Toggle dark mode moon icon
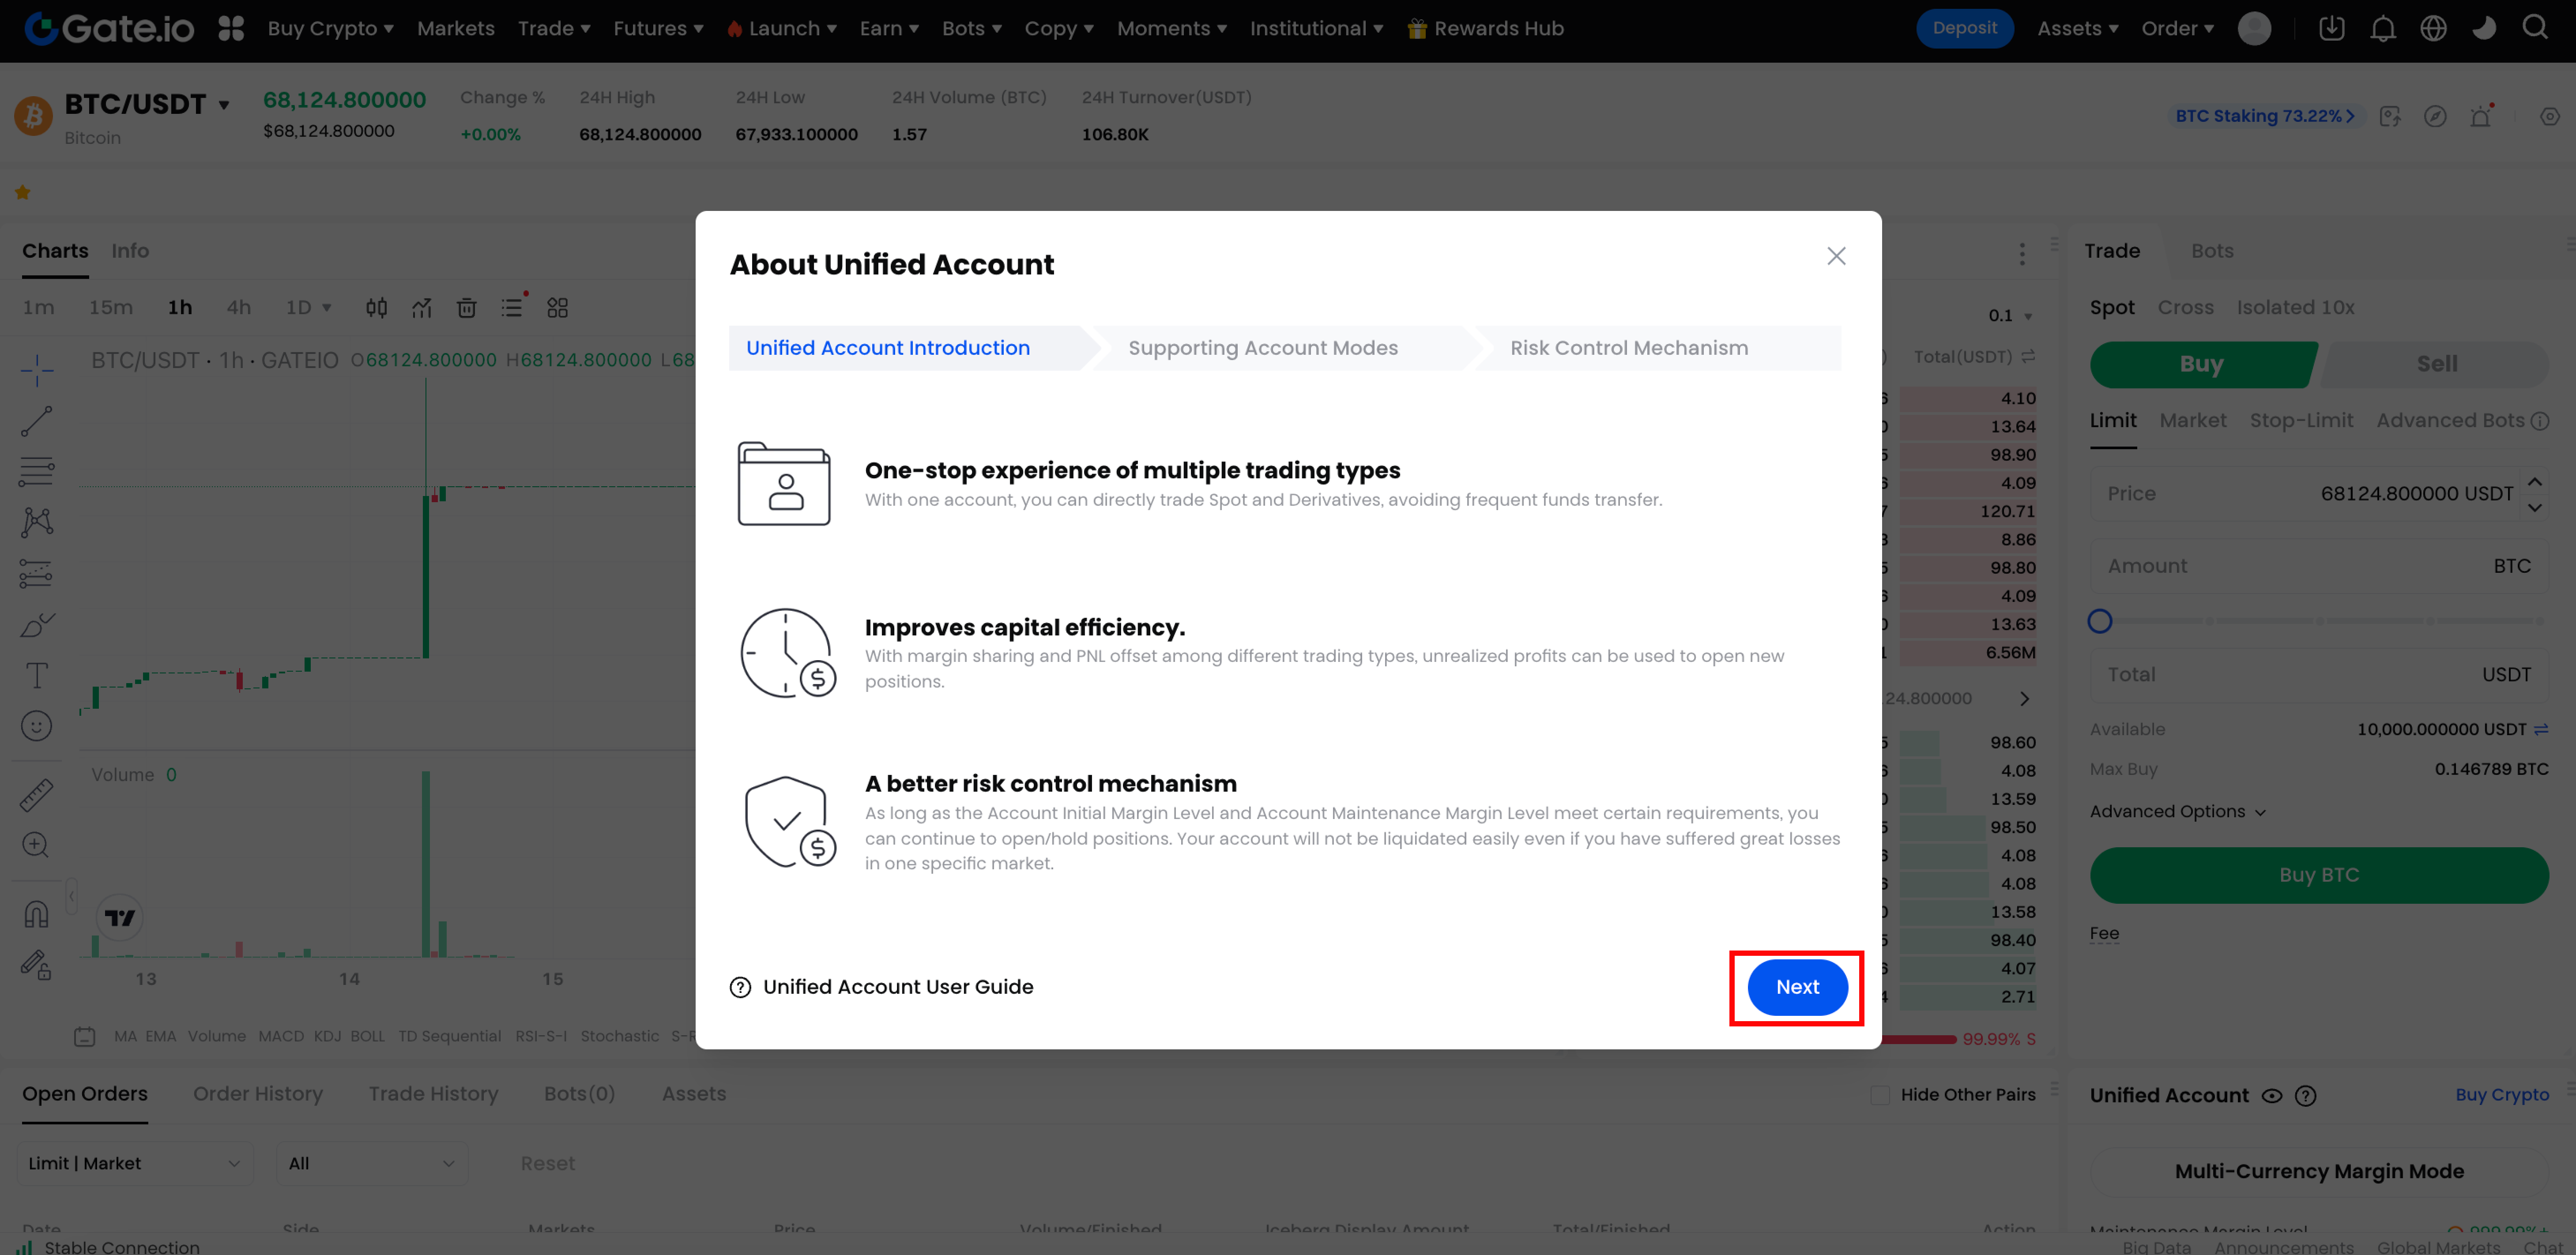2576x1255 pixels. [x=2484, y=28]
